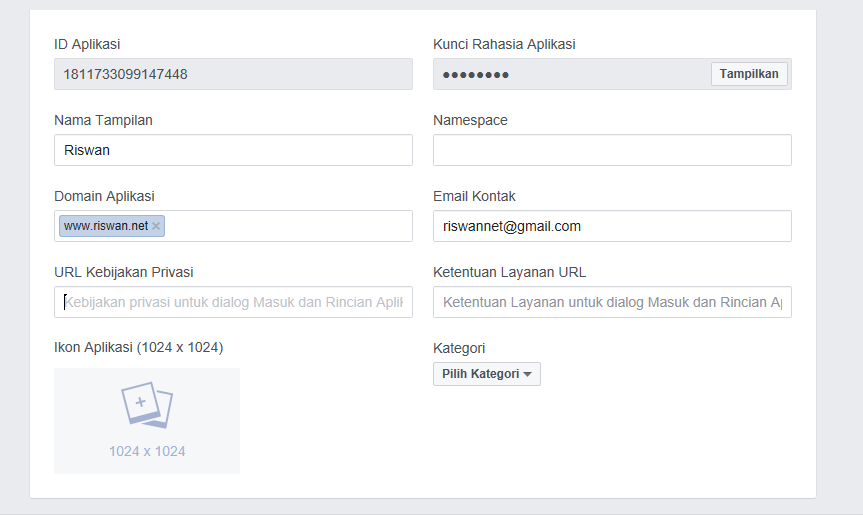Click the Kategori label
Viewport: 863px width, 515px height.
coord(459,348)
